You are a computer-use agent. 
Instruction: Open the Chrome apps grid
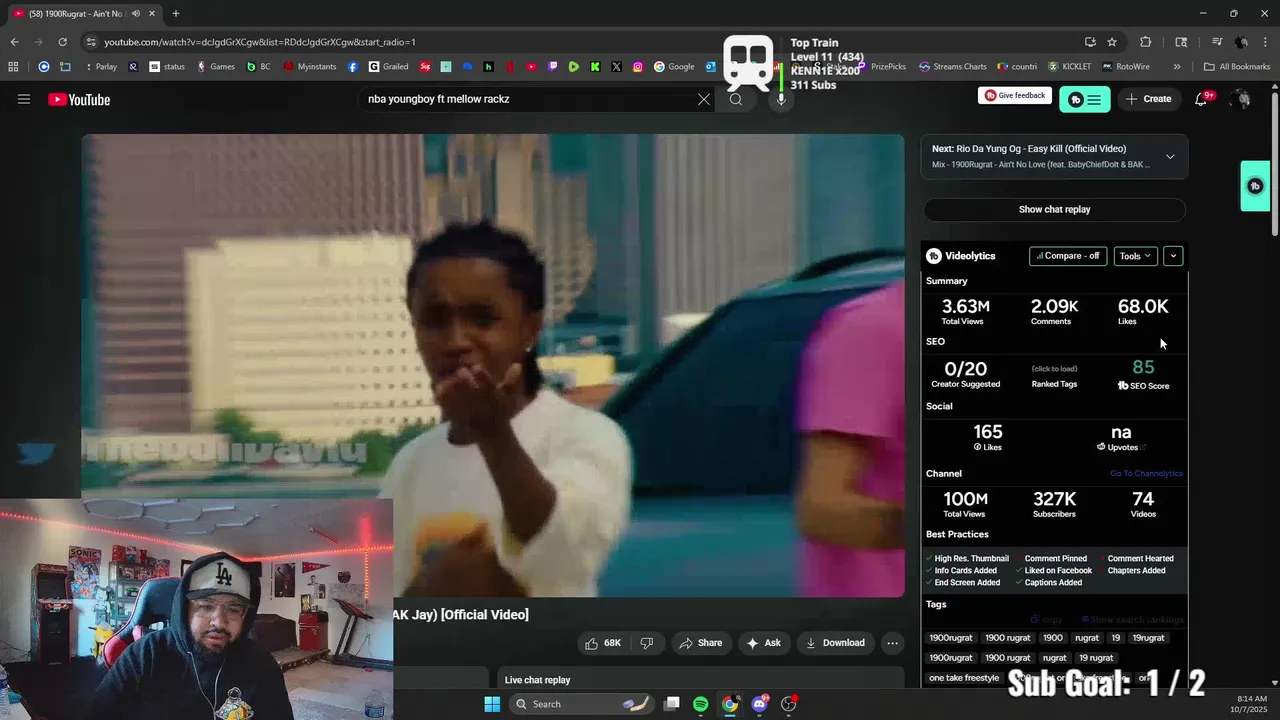tap(13, 67)
